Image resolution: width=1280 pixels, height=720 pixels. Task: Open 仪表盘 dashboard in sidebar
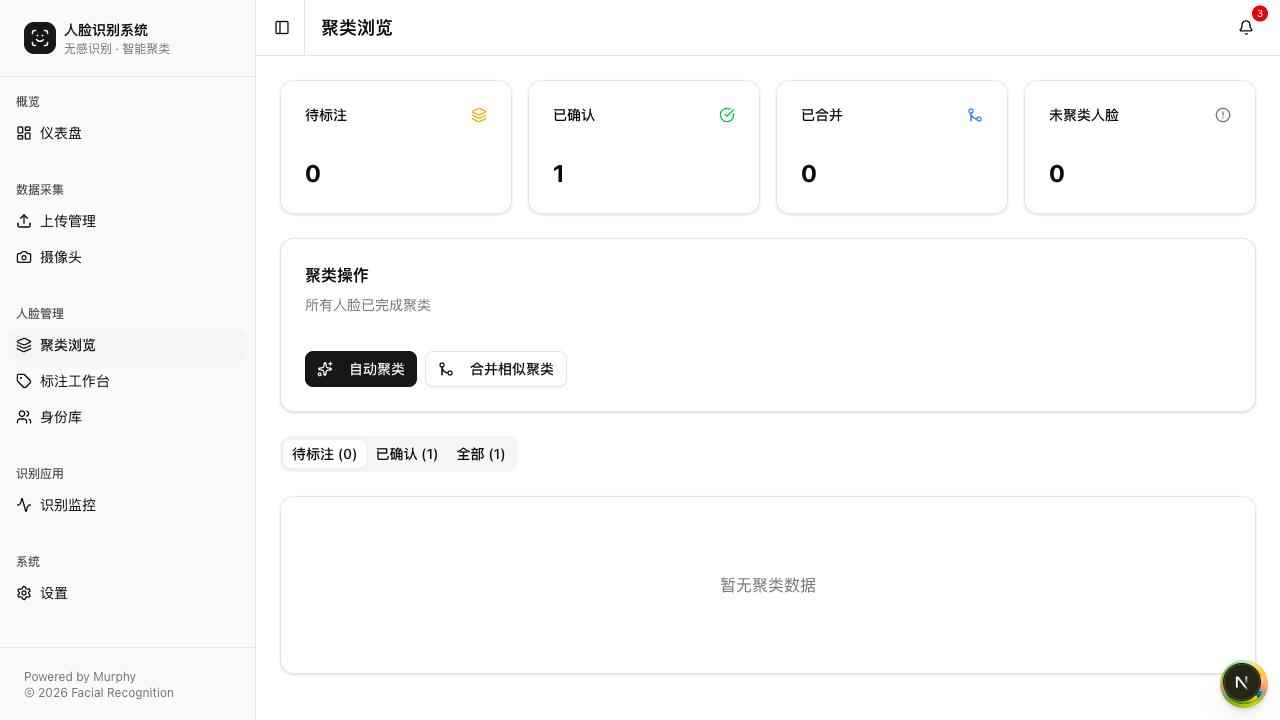[x=61, y=133]
